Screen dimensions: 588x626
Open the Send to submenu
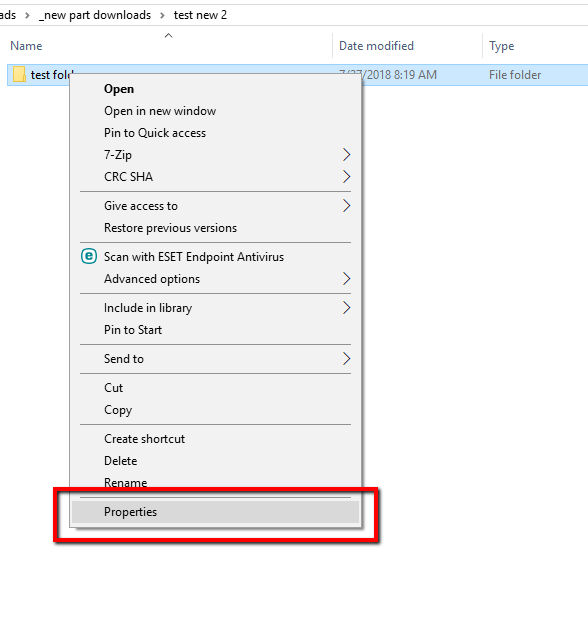pos(216,359)
